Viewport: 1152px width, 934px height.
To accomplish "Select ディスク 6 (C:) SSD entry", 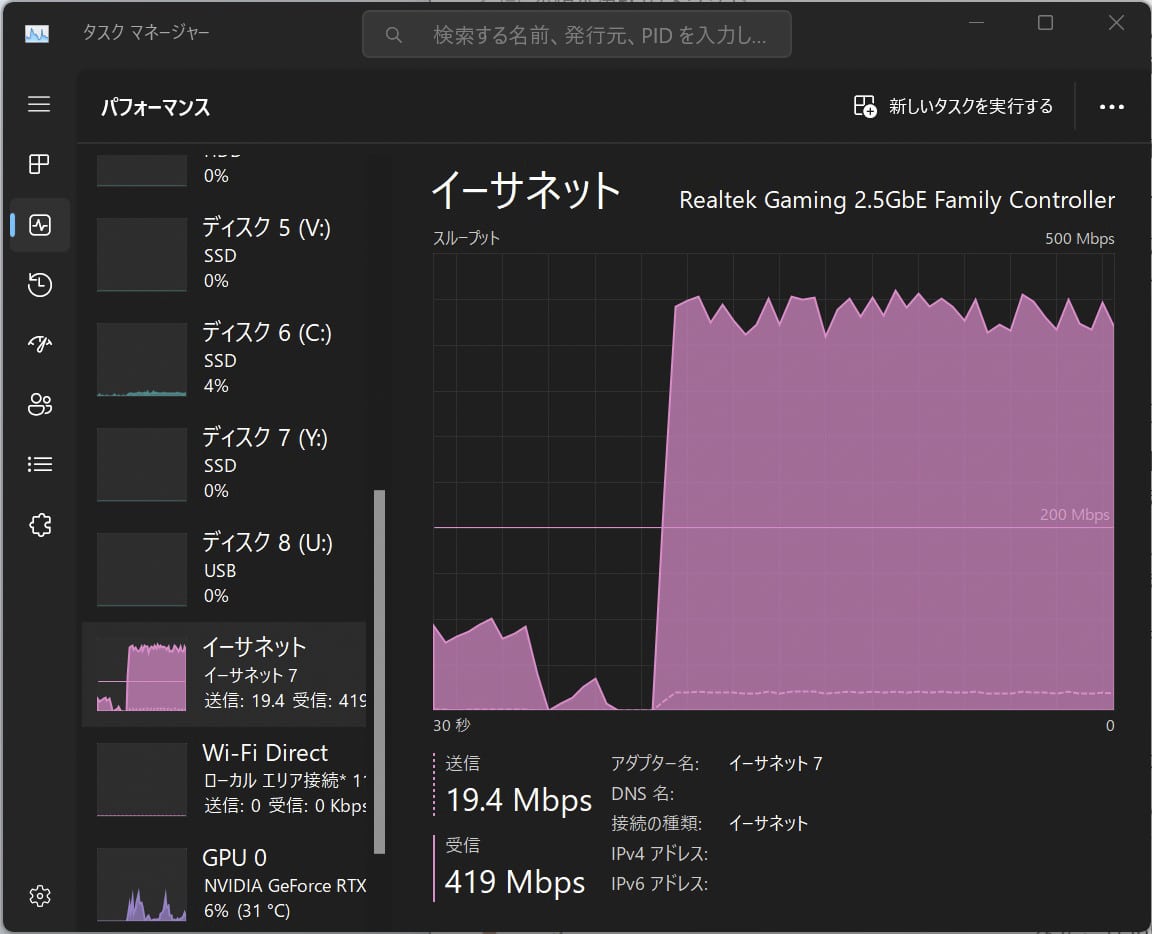I will (x=224, y=359).
